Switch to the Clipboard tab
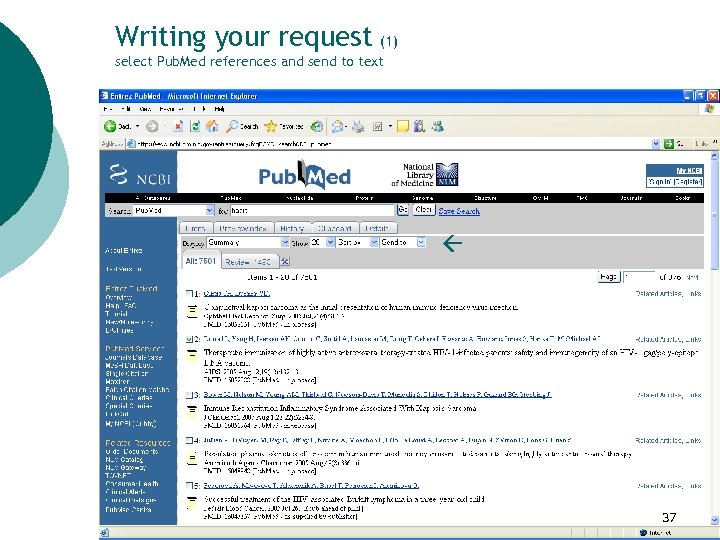 click(335, 228)
